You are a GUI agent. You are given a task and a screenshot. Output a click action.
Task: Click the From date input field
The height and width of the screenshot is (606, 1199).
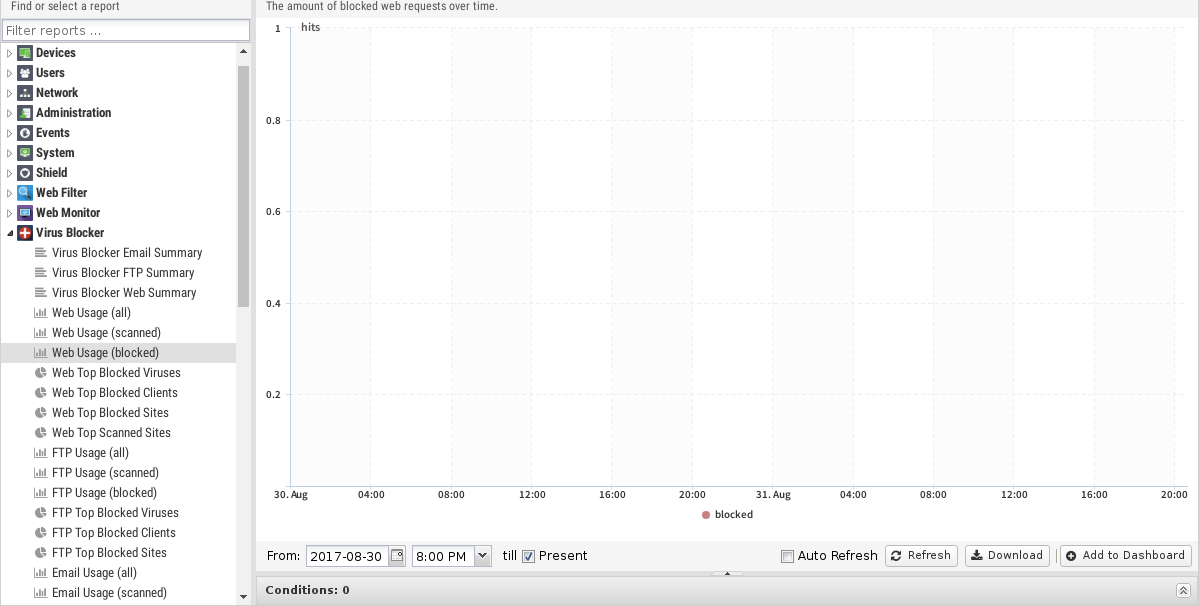click(x=348, y=556)
